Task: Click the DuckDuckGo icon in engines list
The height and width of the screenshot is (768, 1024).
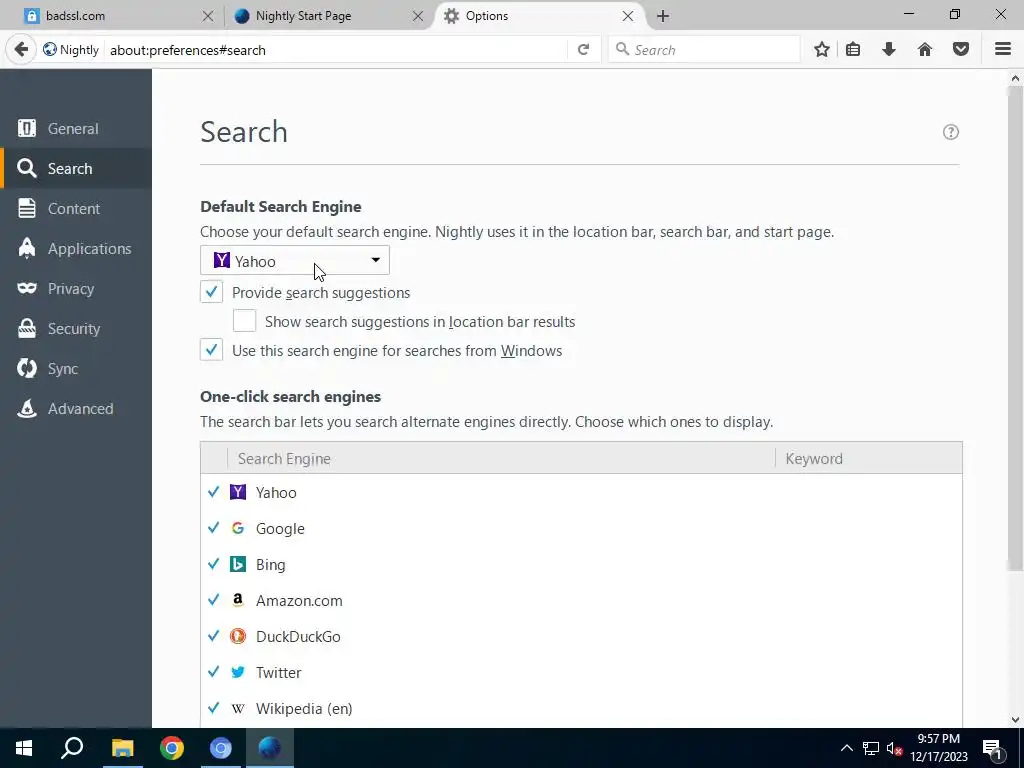Action: click(x=238, y=636)
